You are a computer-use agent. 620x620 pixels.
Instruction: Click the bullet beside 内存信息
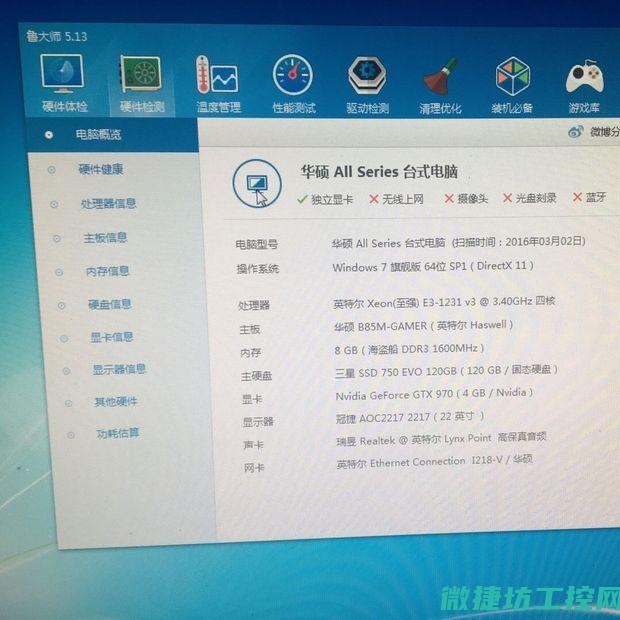pyautogui.click(x=59, y=272)
